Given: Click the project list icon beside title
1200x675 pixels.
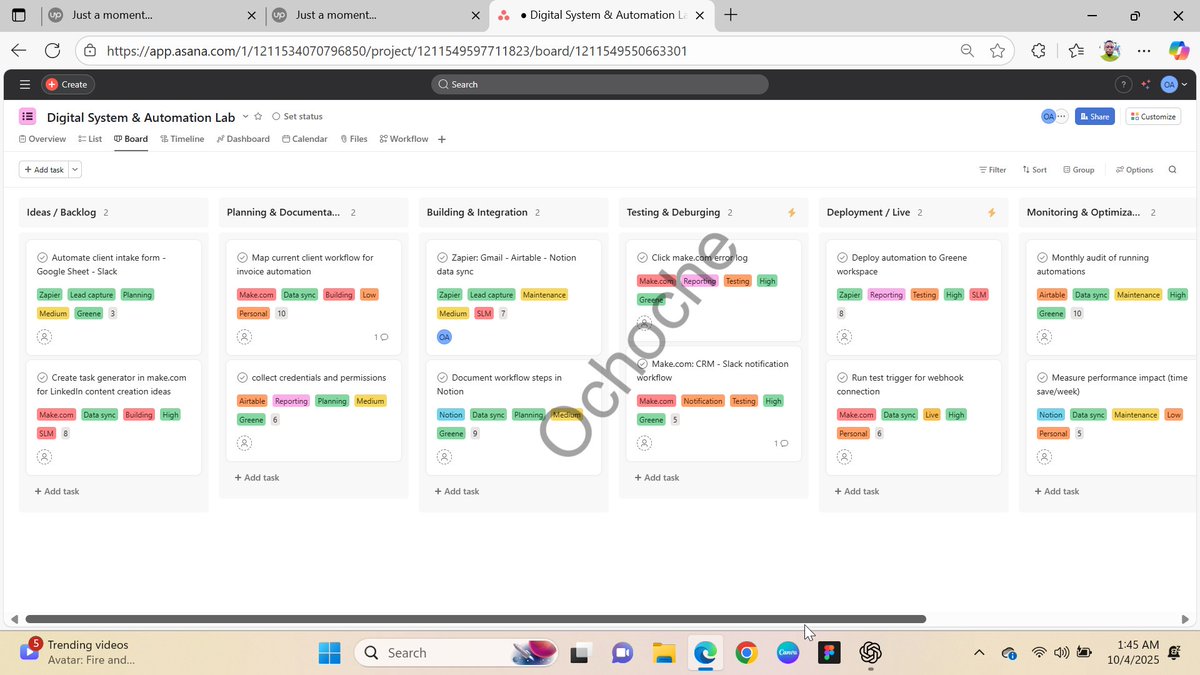Looking at the screenshot, I should pos(28,117).
